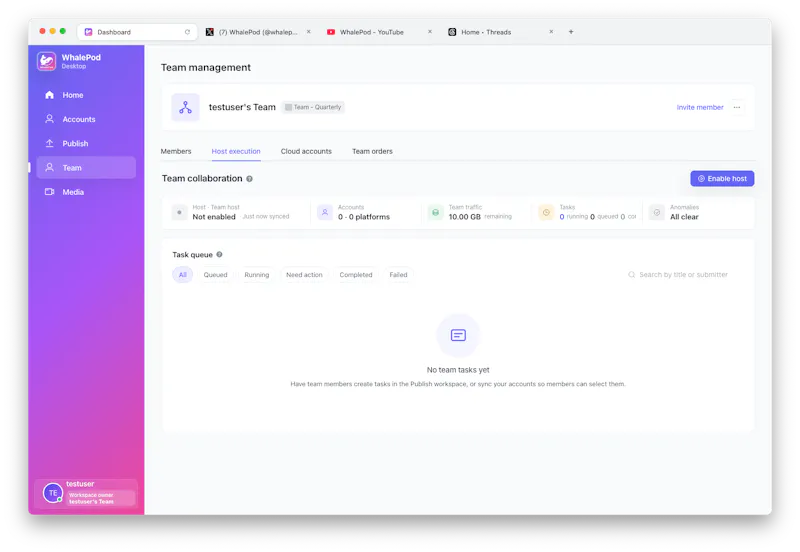Click the Accounts person icon in sidebar
The height and width of the screenshot is (552, 800).
point(49,119)
